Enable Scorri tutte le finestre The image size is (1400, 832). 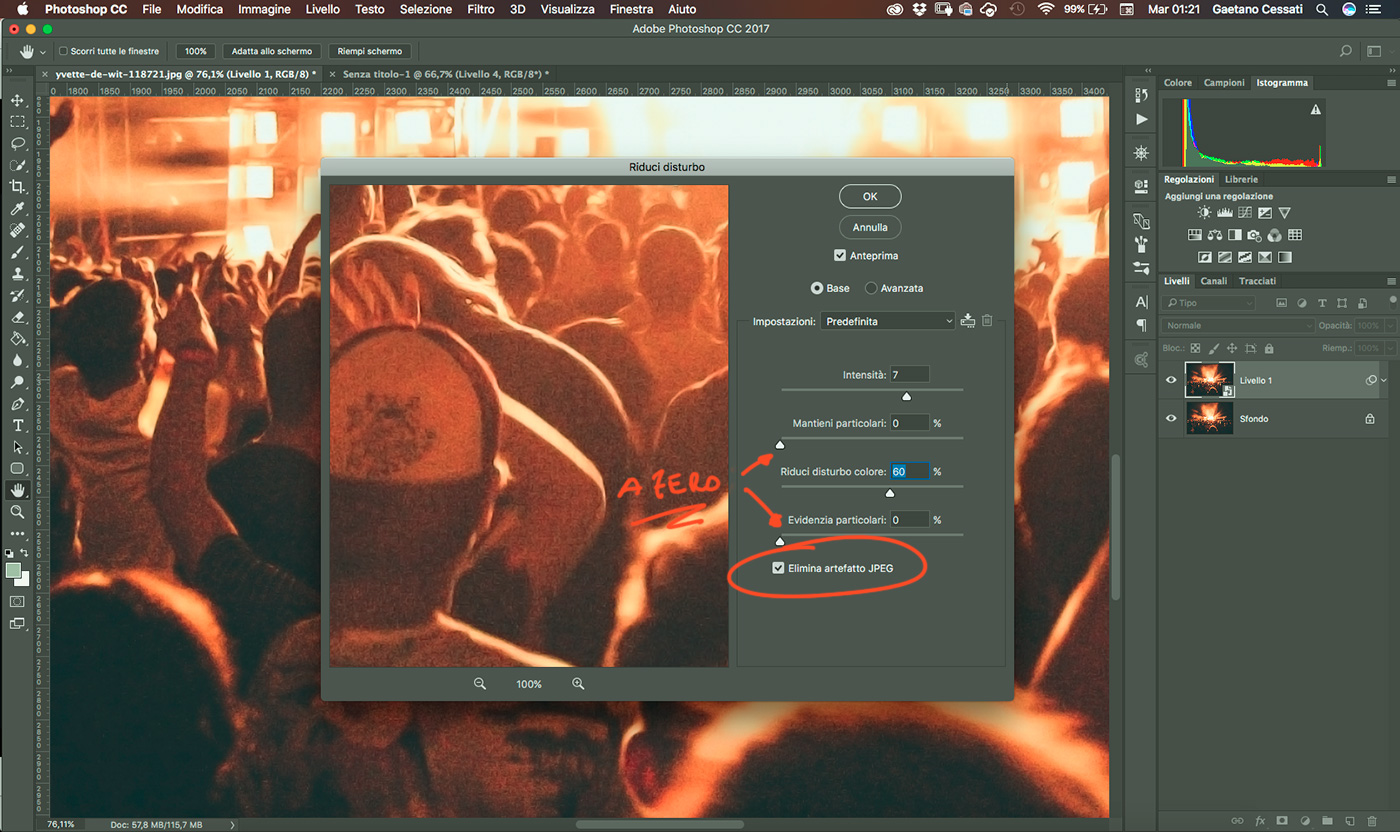click(x=63, y=51)
